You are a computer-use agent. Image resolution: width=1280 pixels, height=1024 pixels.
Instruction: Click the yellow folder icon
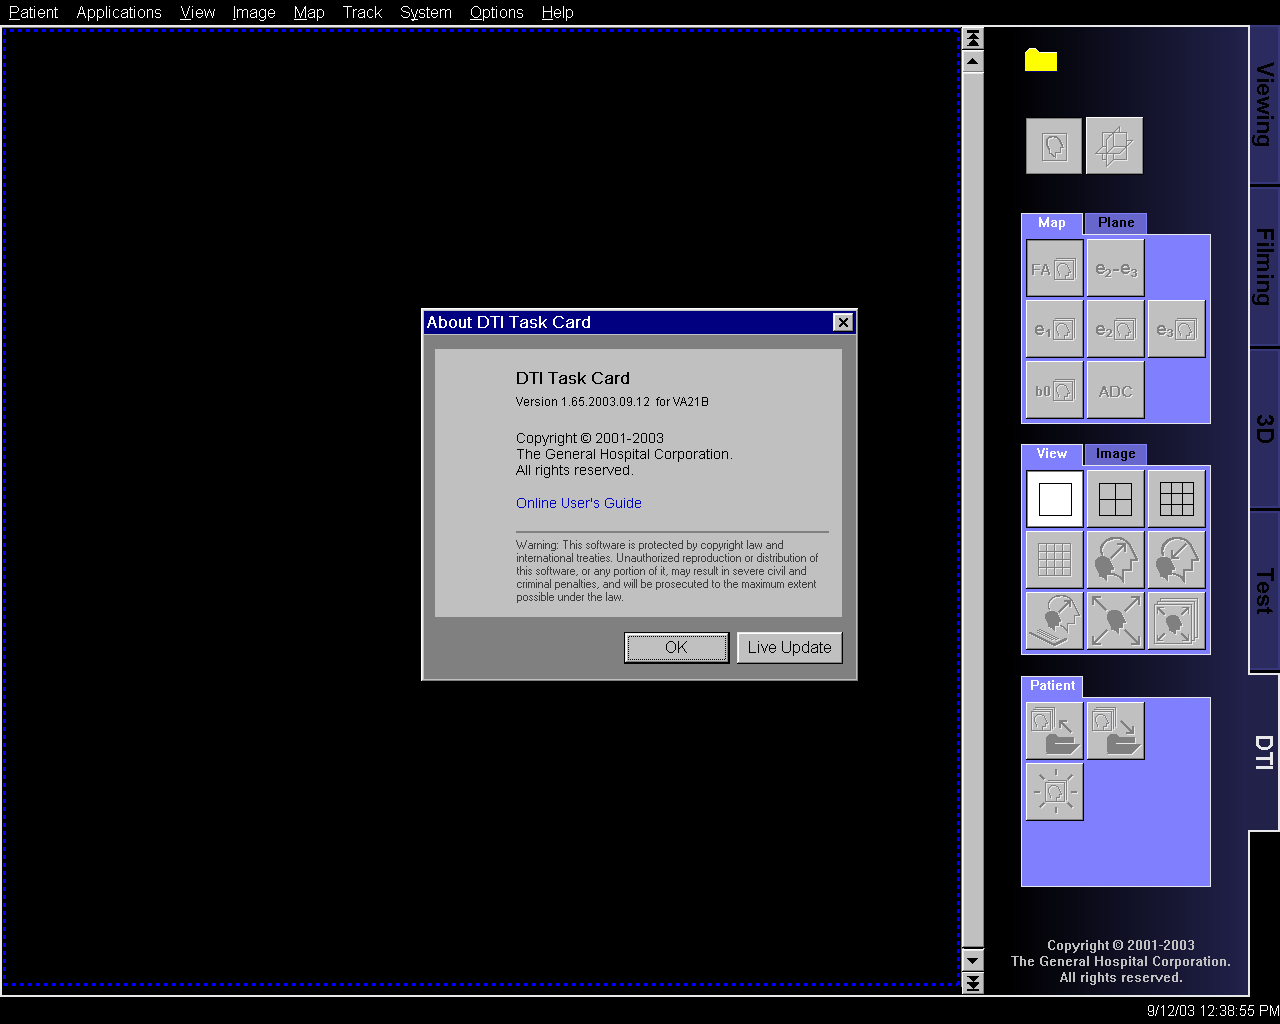click(1041, 60)
